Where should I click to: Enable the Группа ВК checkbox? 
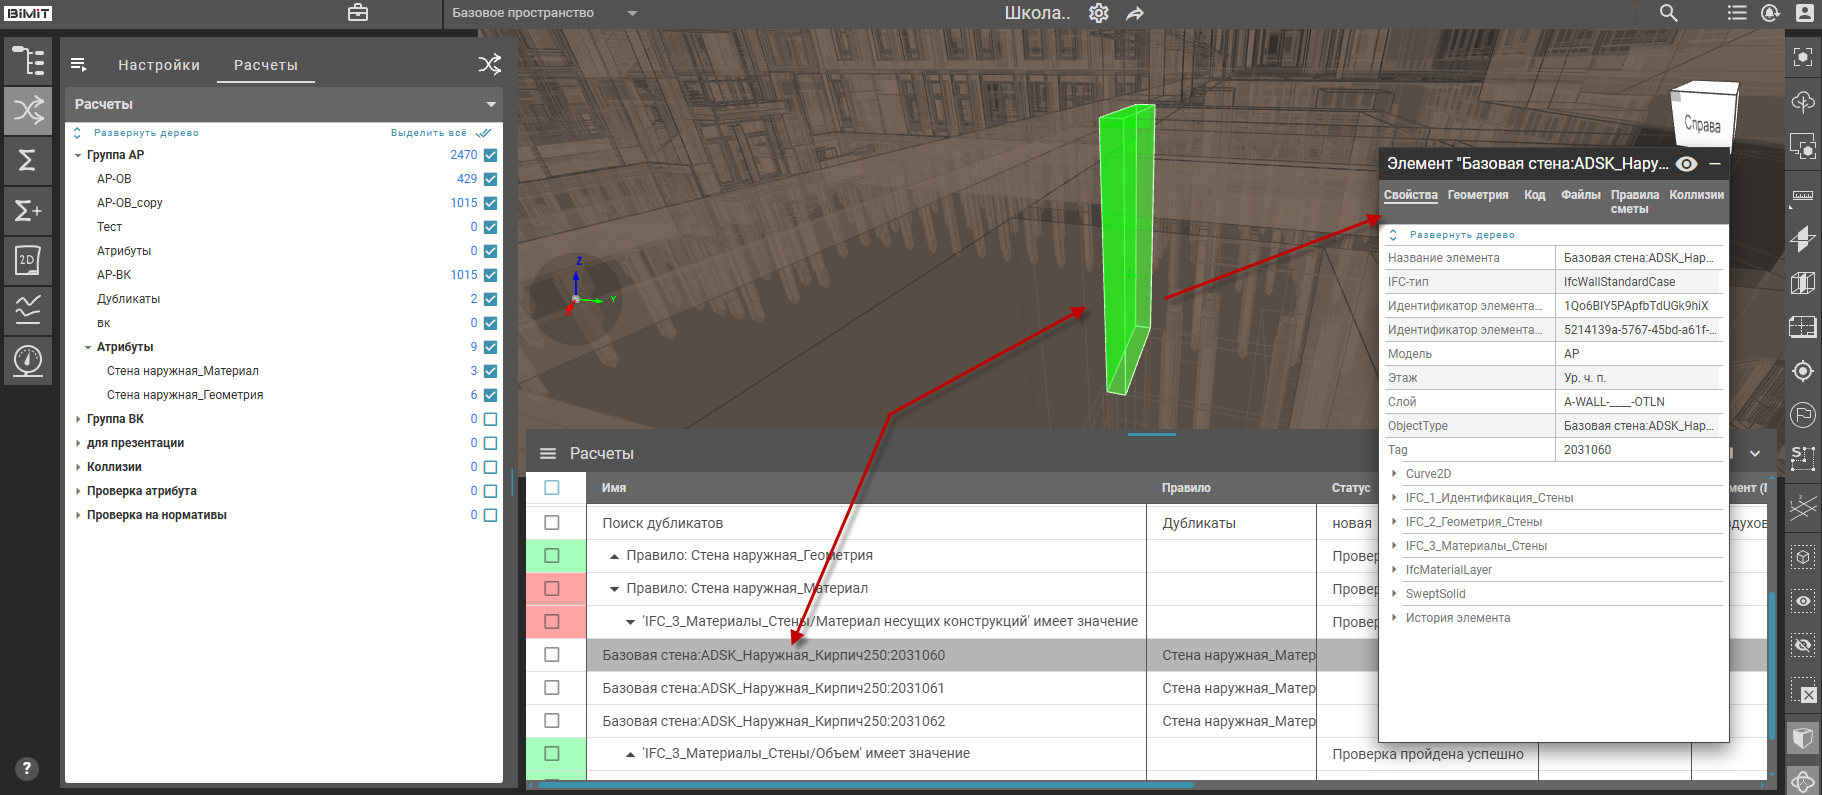coord(490,419)
